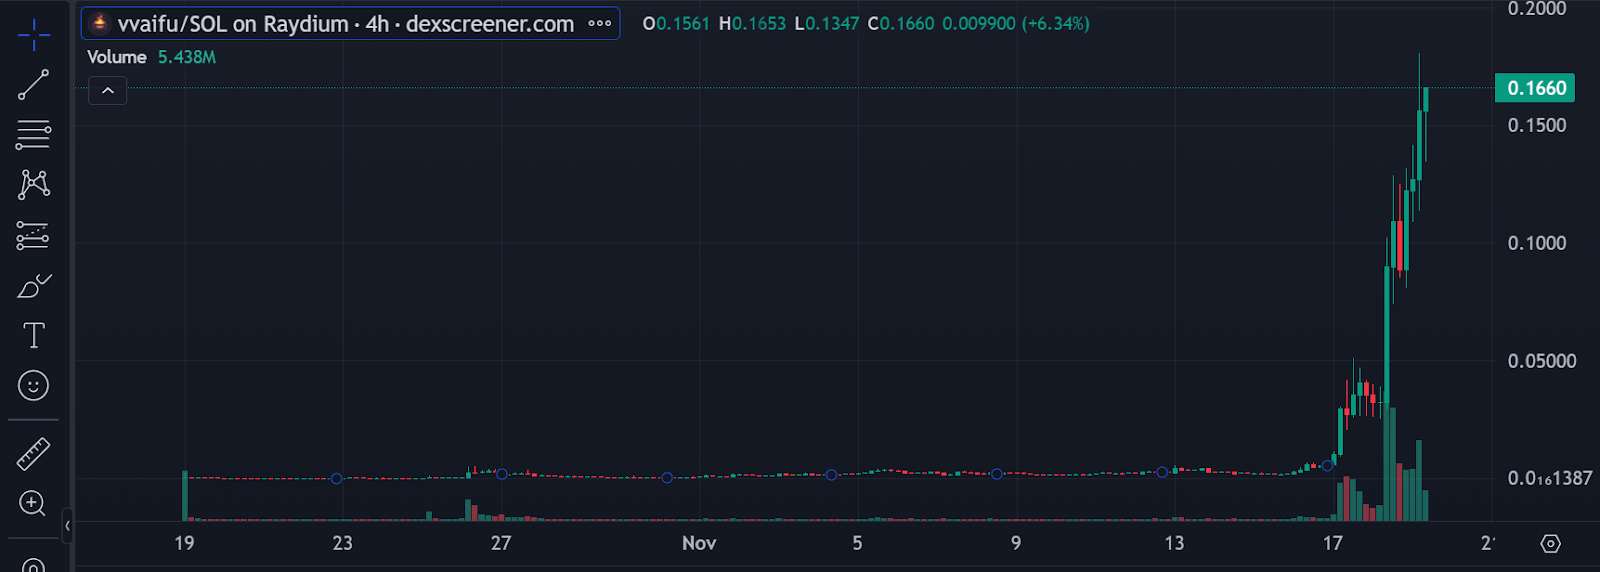Collapse the drawing toolbar side arrow
The width and height of the screenshot is (1600, 572).
pyautogui.click(x=67, y=526)
